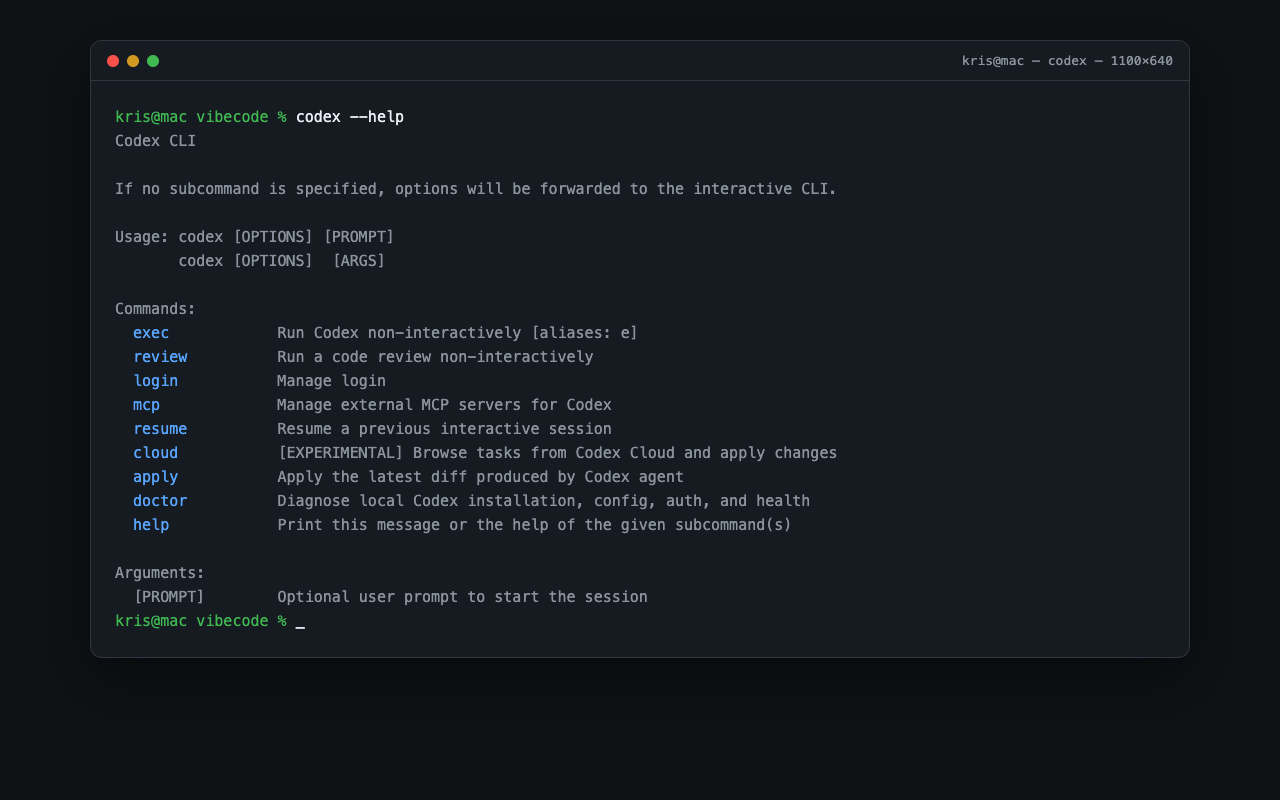
Task: Click 'Apply the latest diff produced by Codex agent'
Action: point(481,477)
